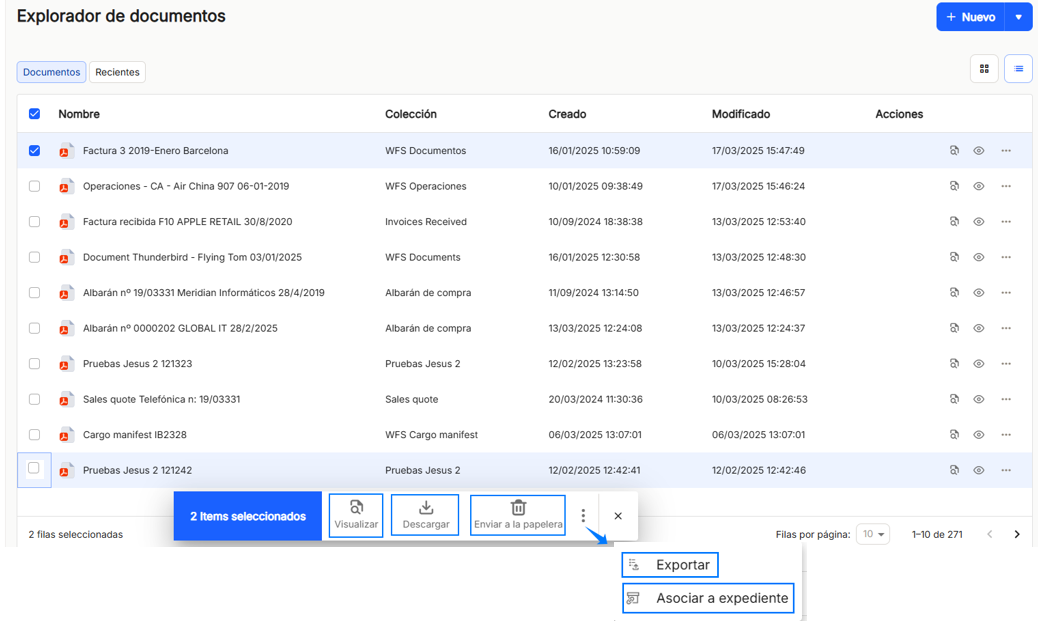Check the Document Thunderbird - Flying Tom row
The width and height of the screenshot is (1045, 621).
point(35,257)
